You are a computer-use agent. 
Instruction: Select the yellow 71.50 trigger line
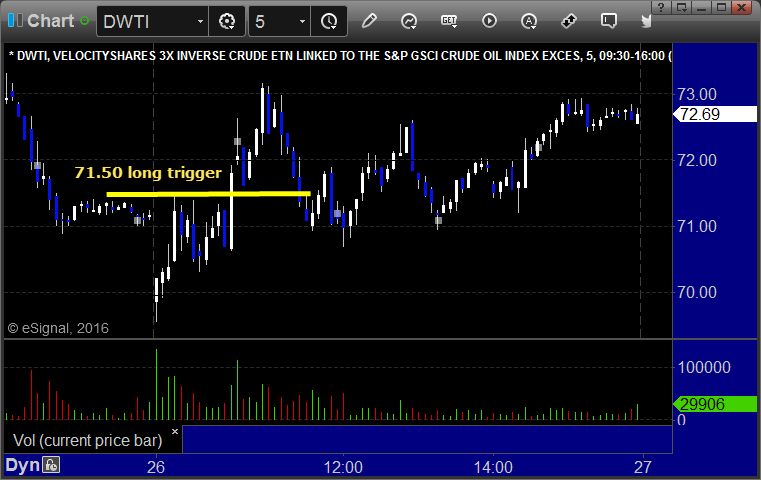tap(209, 194)
